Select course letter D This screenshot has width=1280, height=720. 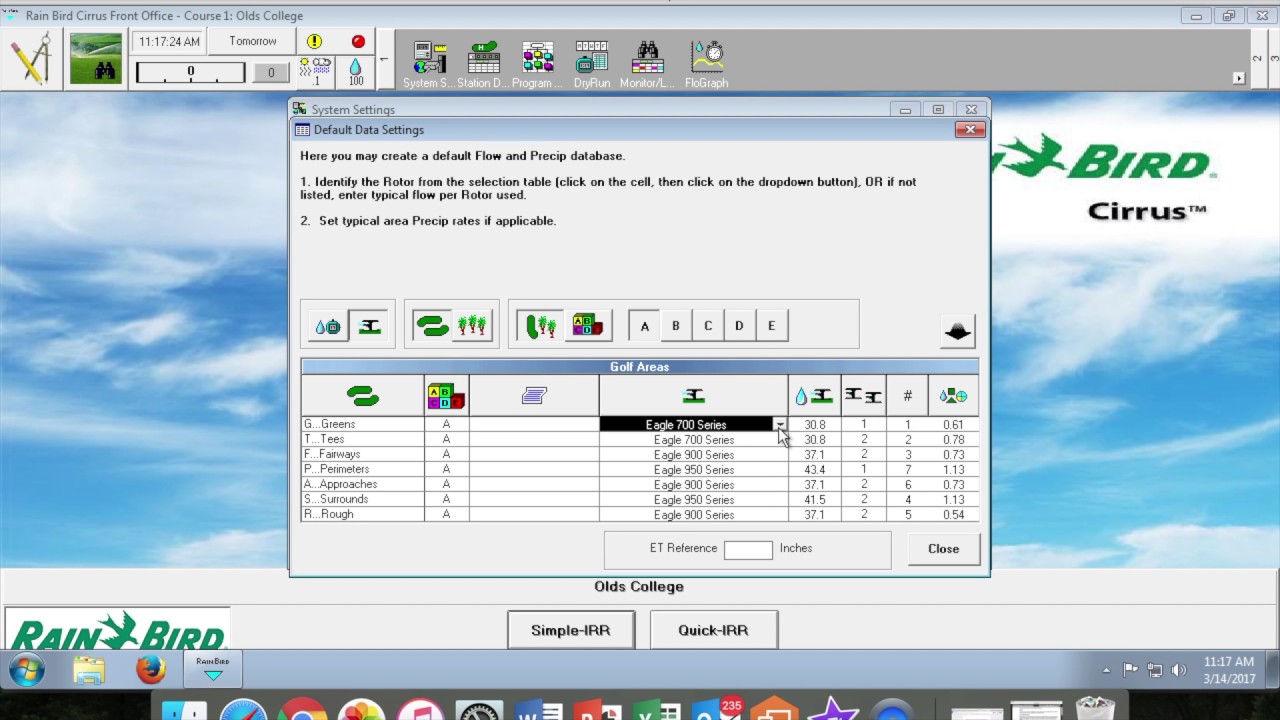pyautogui.click(x=739, y=326)
